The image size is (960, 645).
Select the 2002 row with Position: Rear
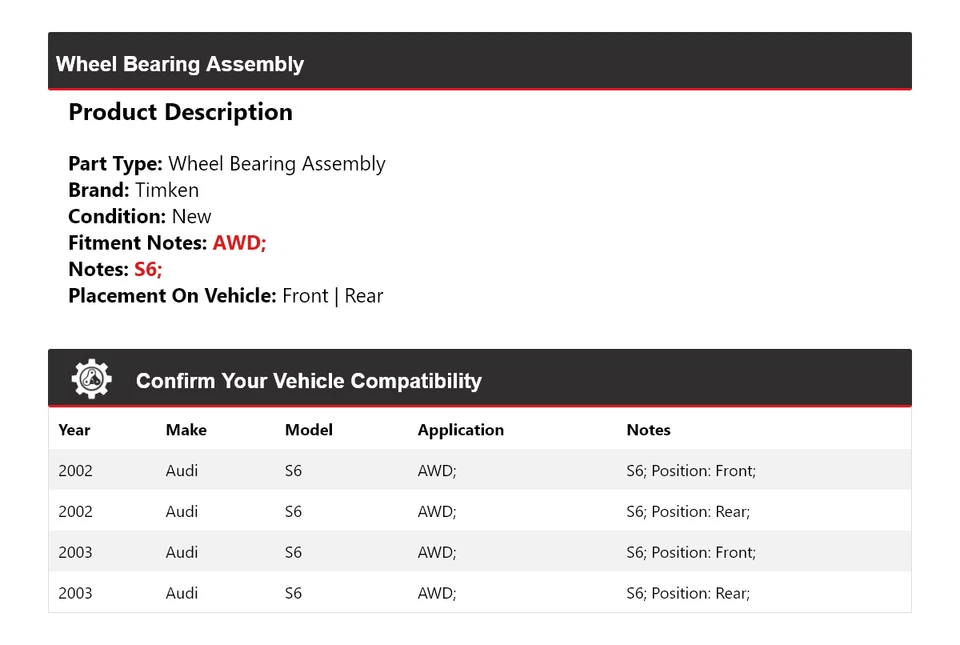pos(479,512)
